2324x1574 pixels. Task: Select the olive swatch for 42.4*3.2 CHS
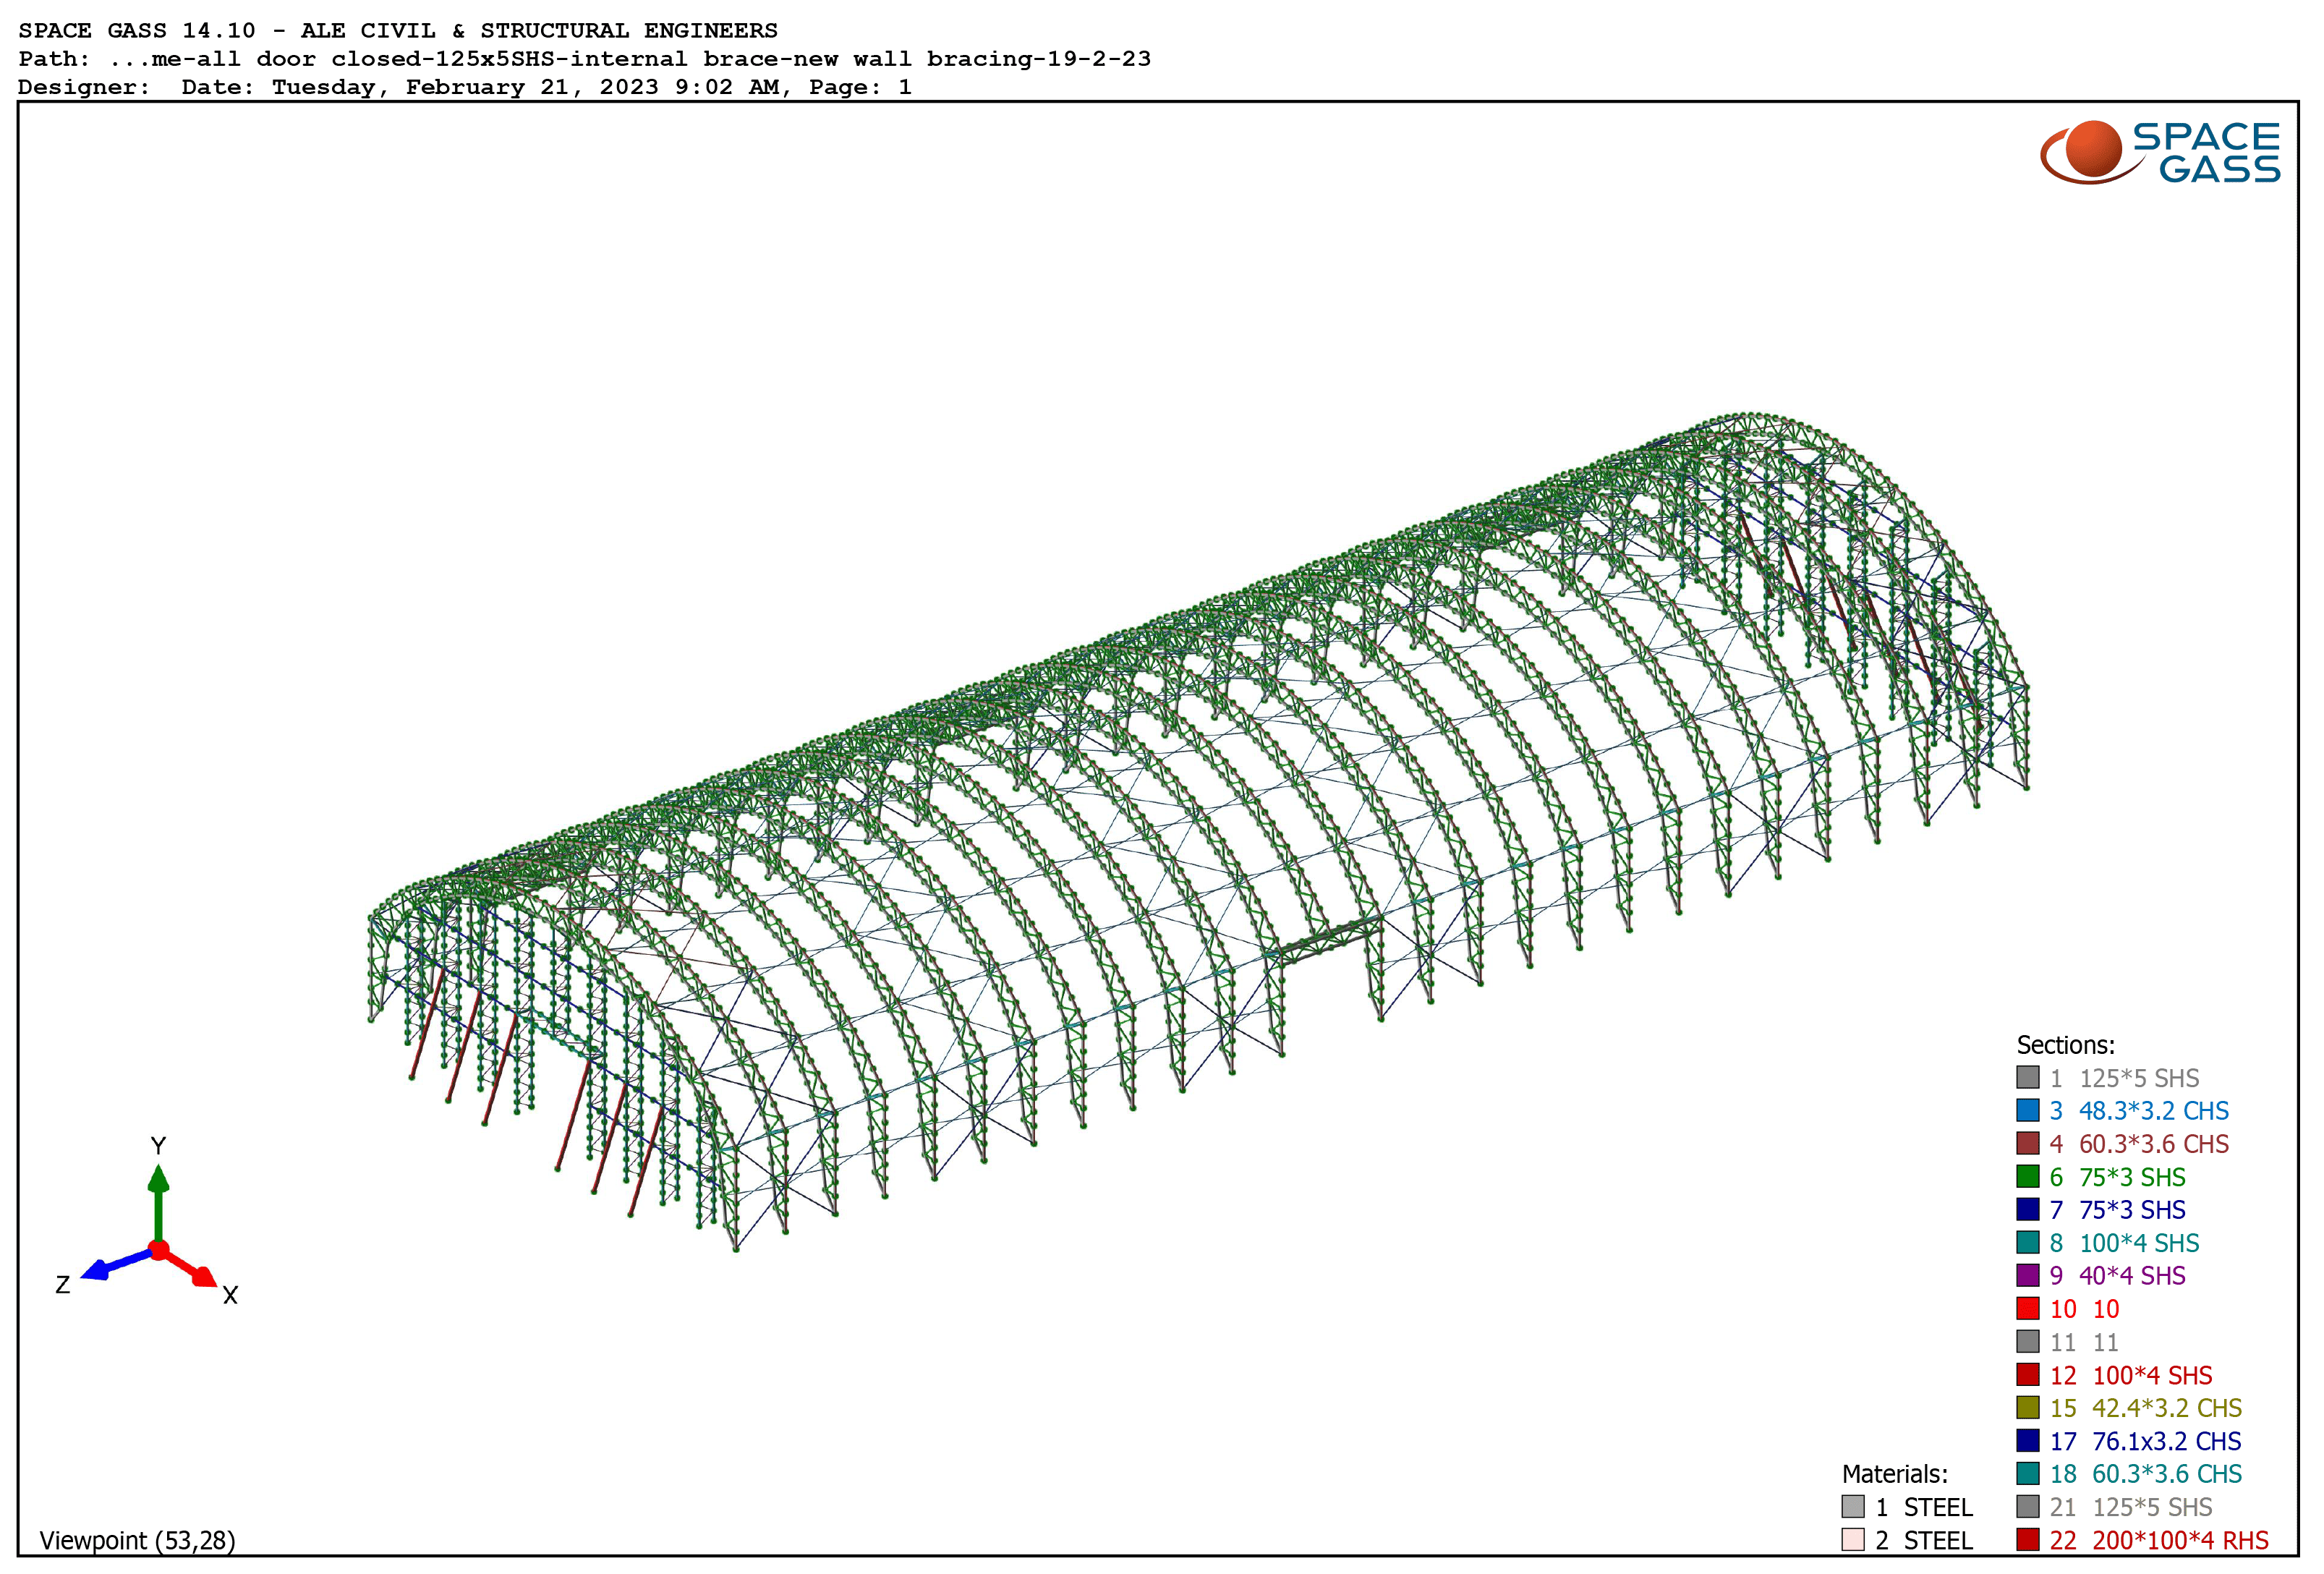pyautogui.click(x=2028, y=1407)
